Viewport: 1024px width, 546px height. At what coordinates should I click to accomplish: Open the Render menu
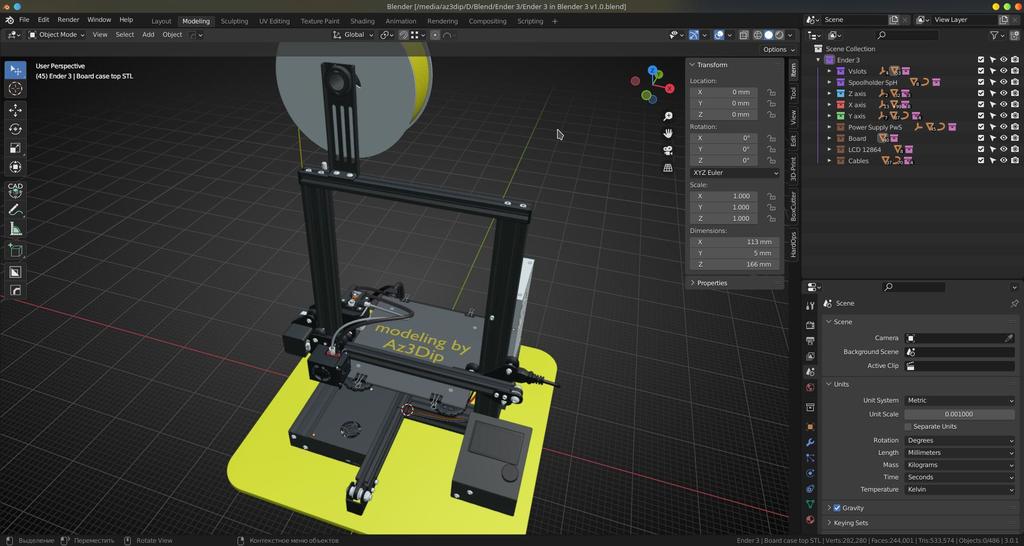pos(68,20)
